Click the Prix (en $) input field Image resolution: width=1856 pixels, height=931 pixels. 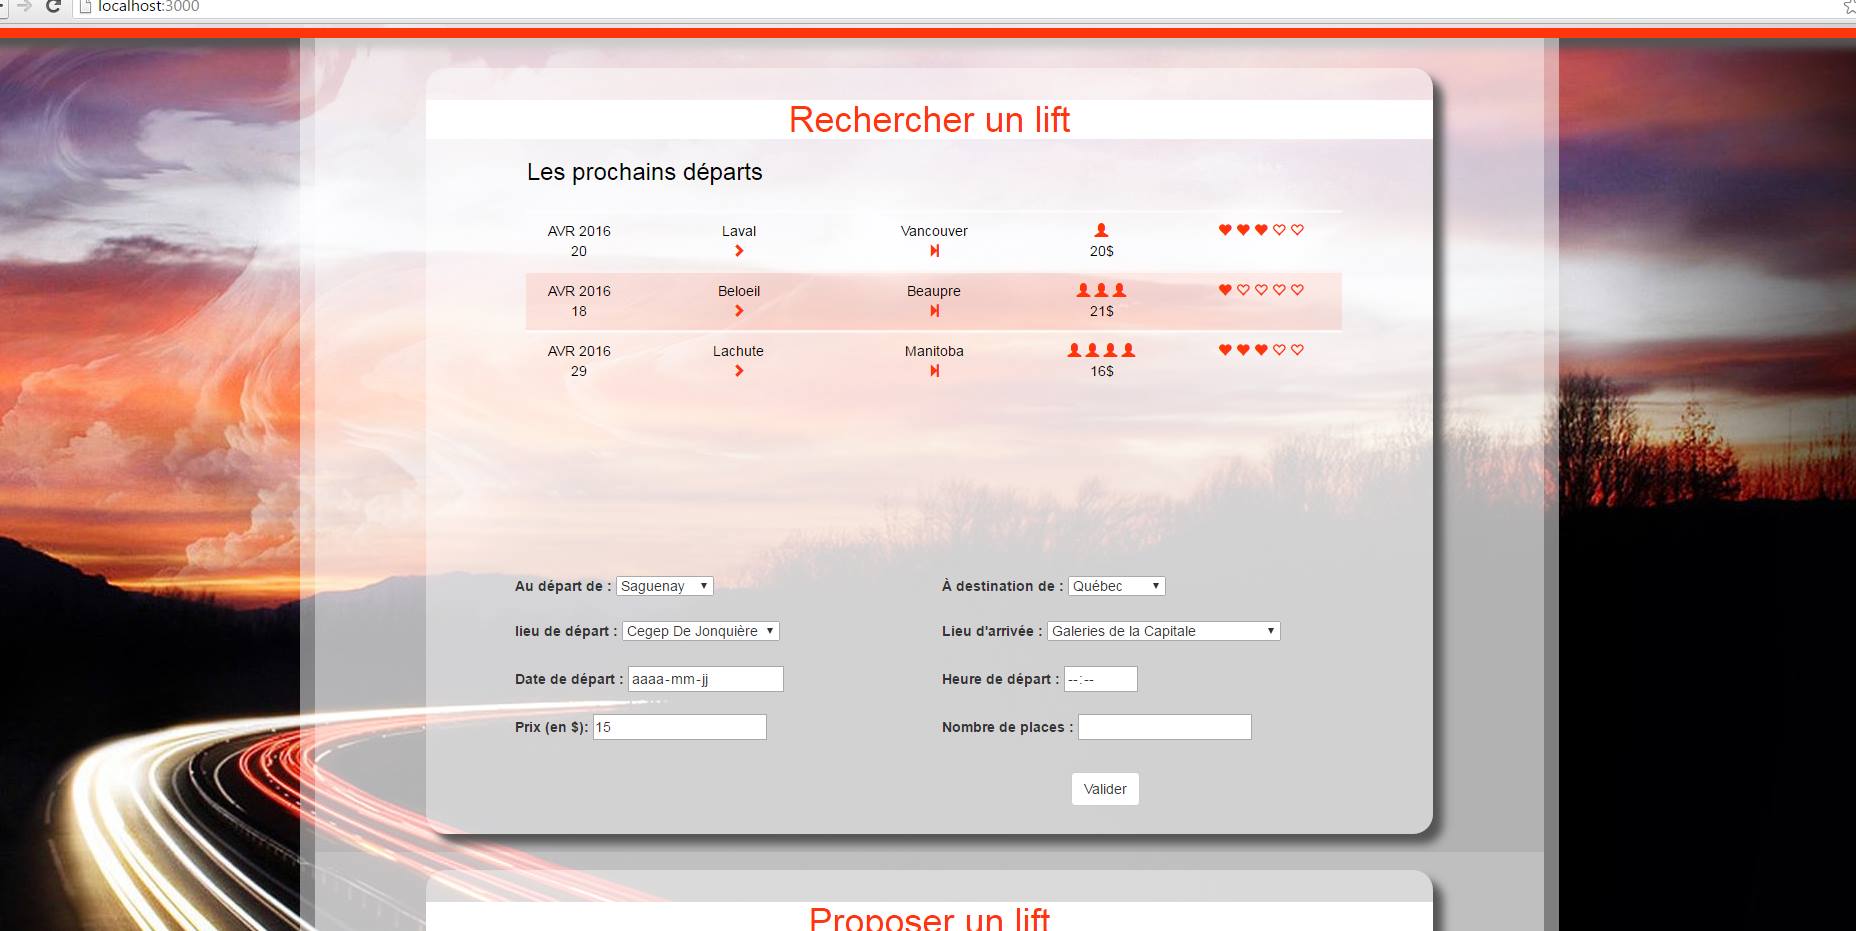680,727
